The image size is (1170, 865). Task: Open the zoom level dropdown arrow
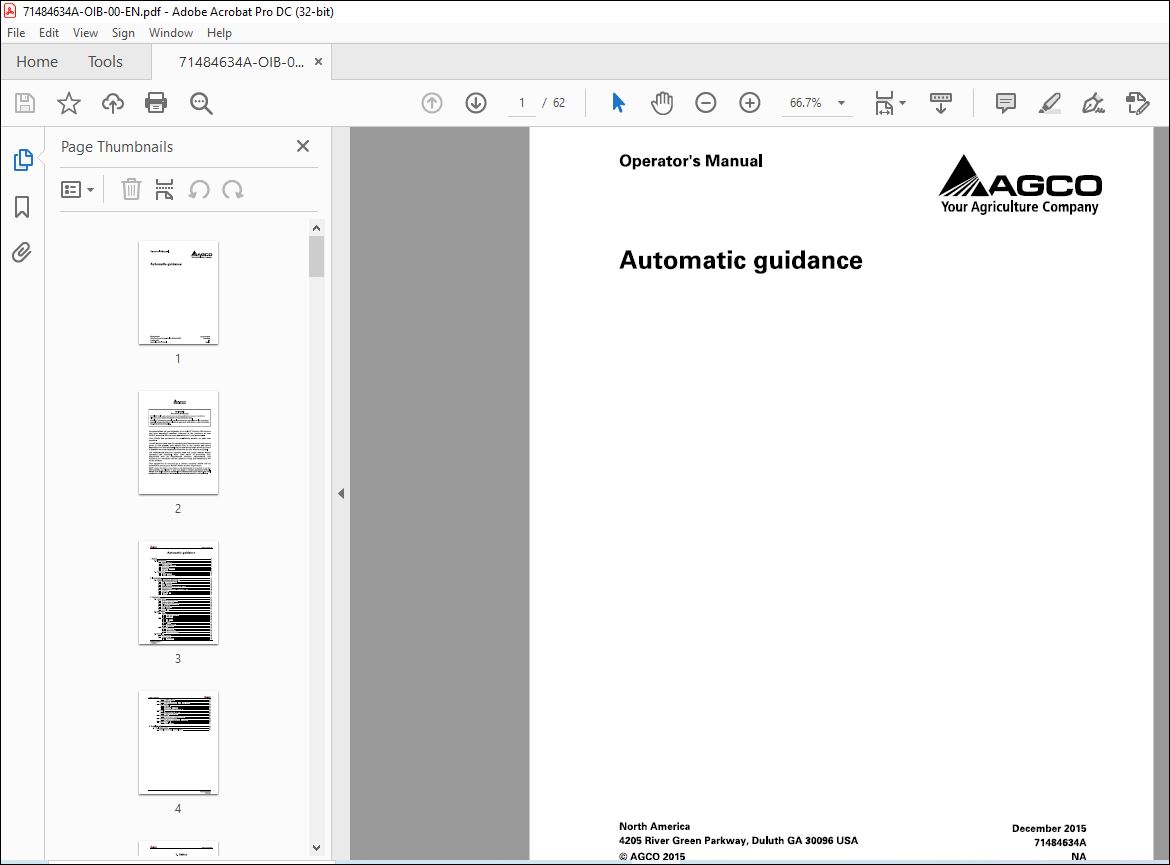842,103
